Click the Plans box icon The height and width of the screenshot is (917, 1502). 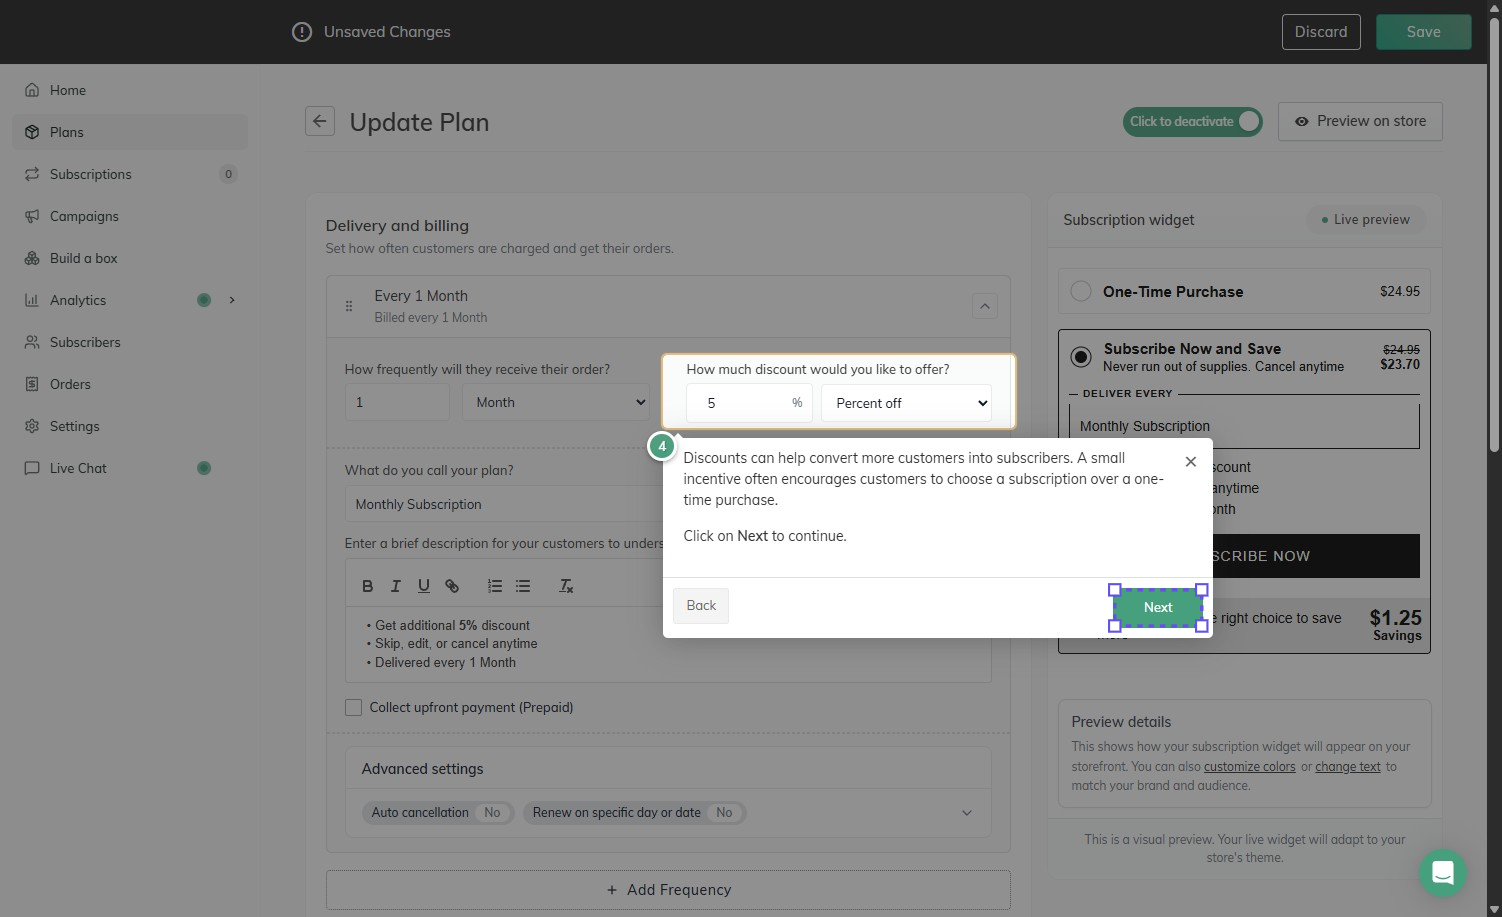[x=32, y=132]
